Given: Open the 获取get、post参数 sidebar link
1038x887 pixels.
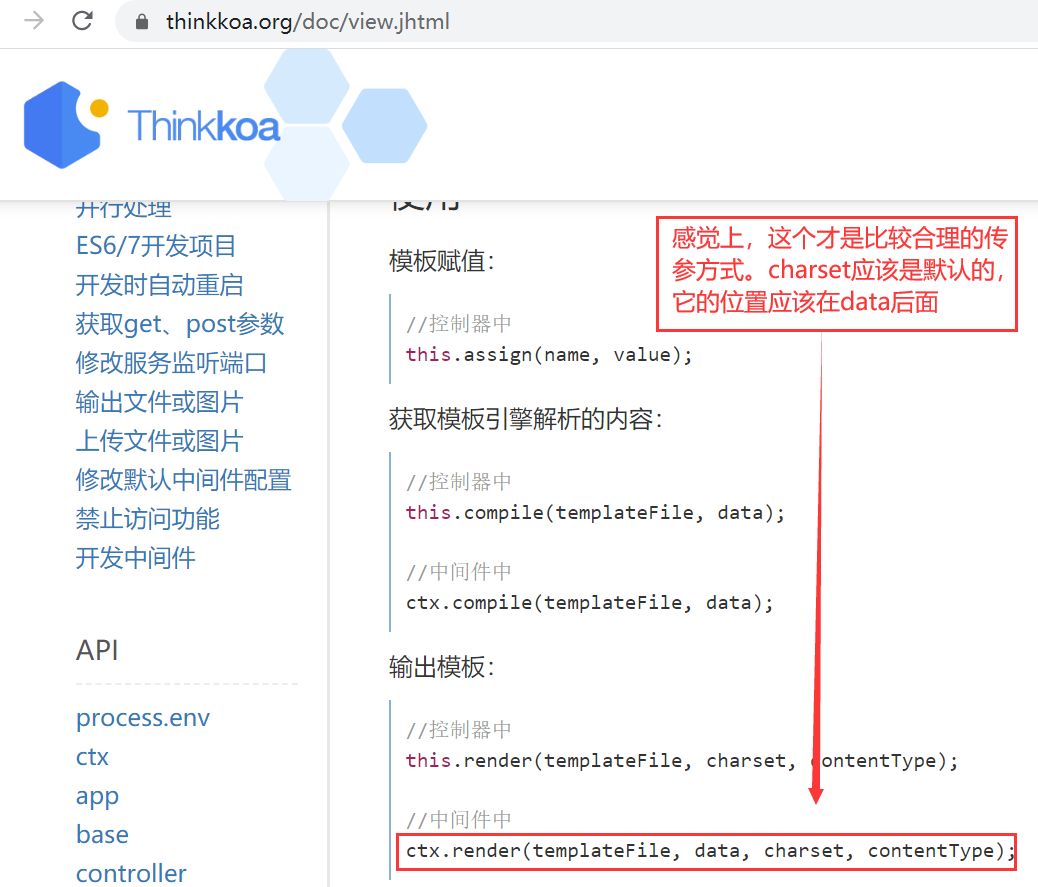Looking at the screenshot, I should click(179, 324).
